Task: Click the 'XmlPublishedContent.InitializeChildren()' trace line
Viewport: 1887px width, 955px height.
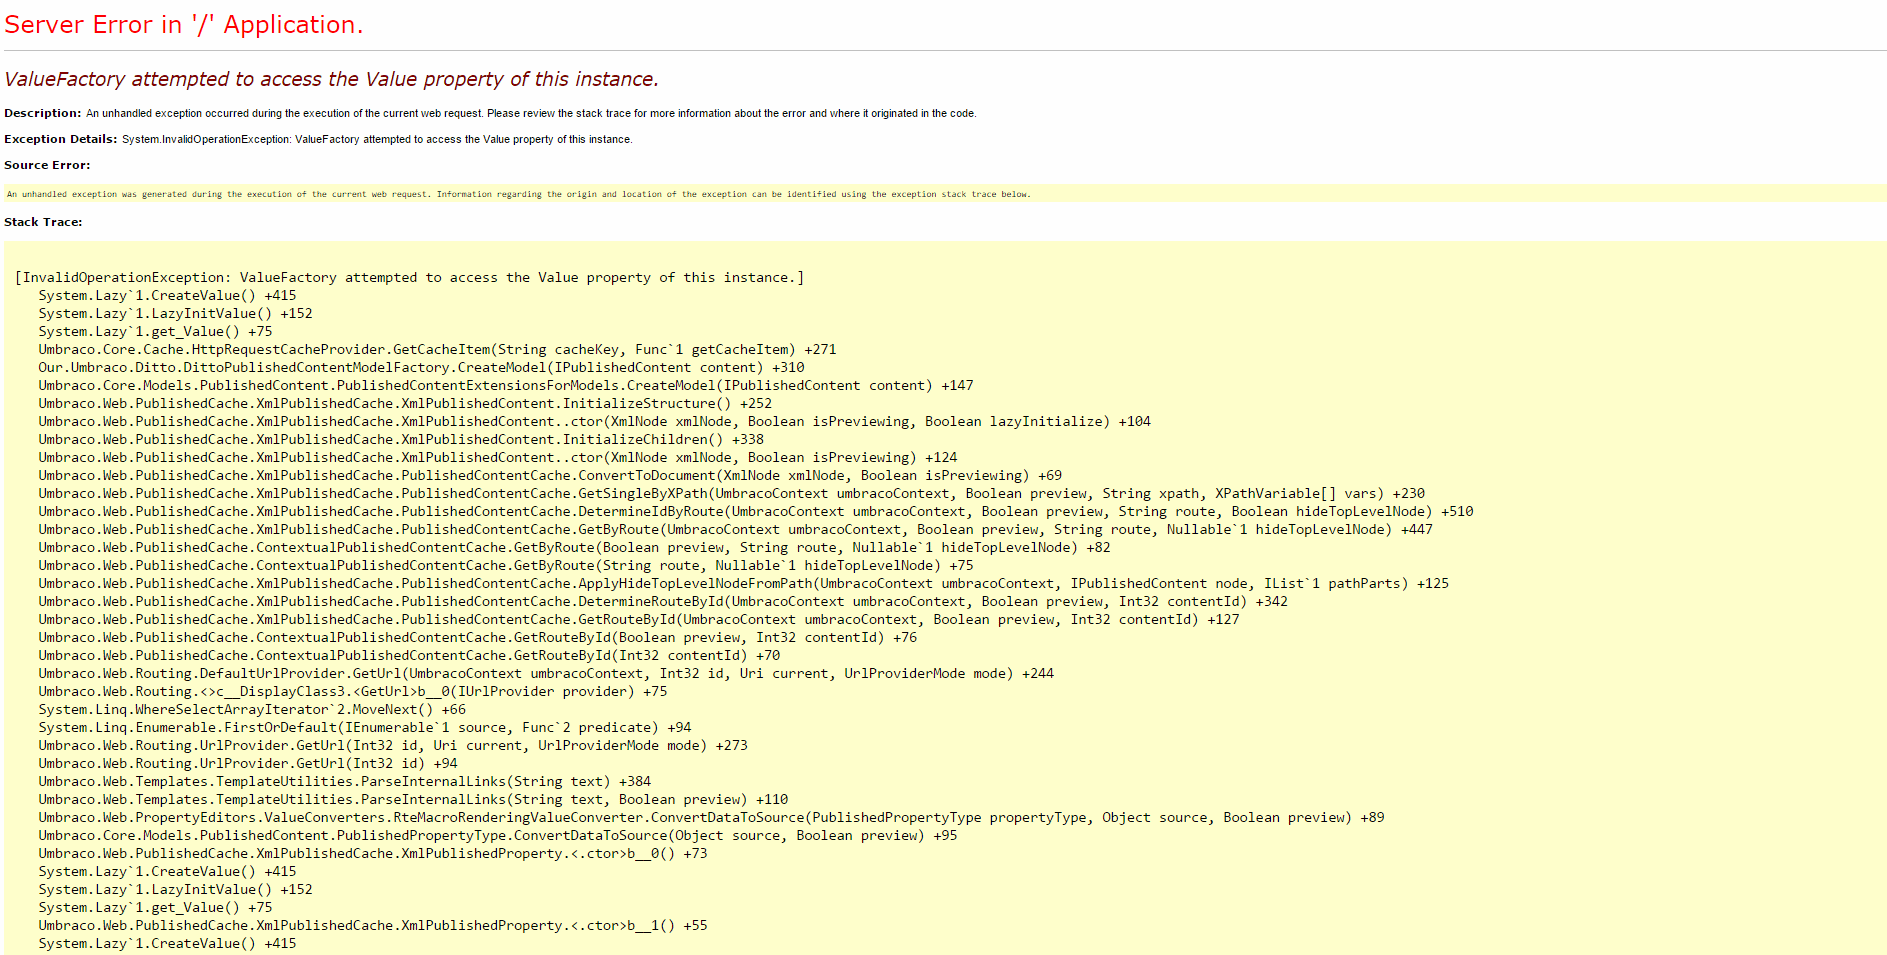Action: coord(401,440)
